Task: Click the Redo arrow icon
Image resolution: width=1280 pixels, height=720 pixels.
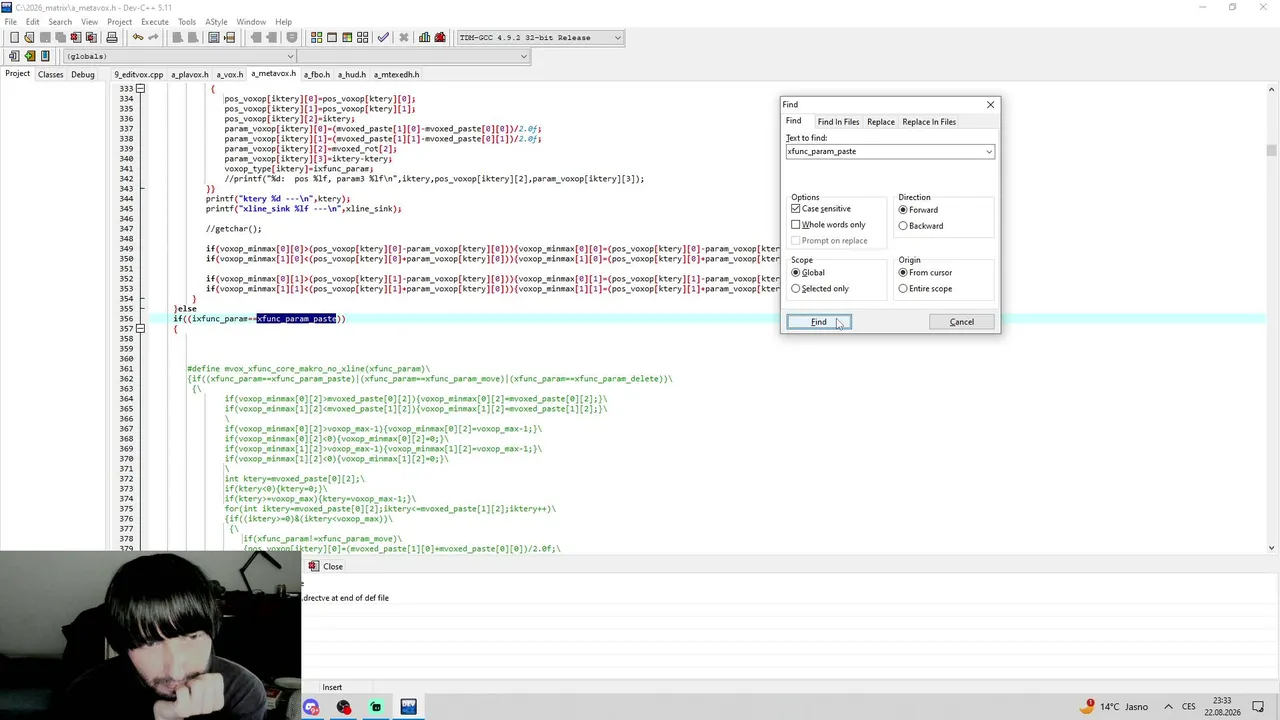Action: tap(153, 37)
